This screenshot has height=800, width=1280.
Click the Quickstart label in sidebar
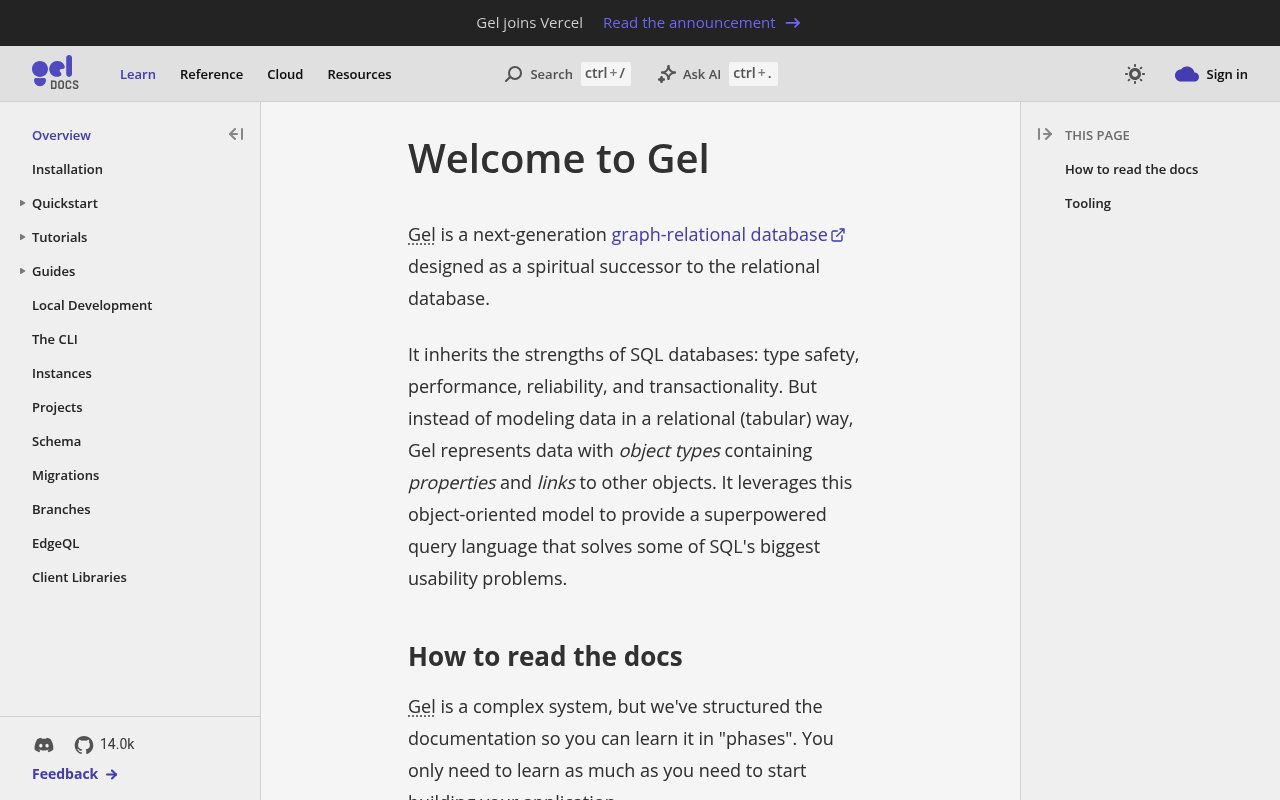click(x=65, y=203)
